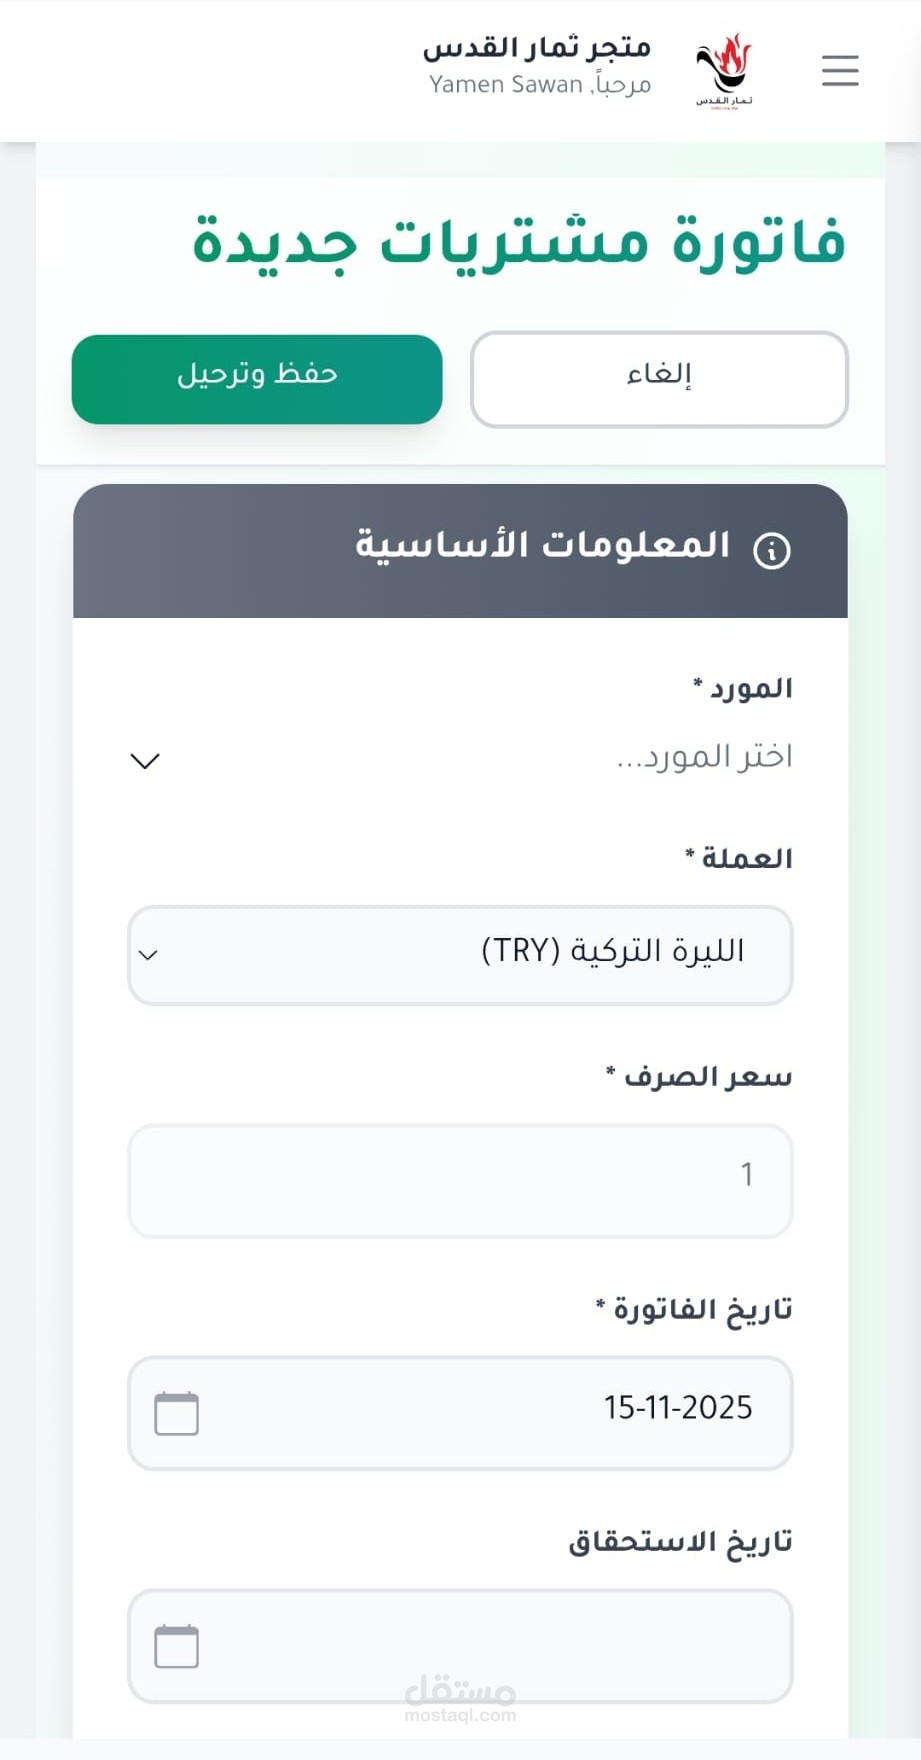Open the hamburger navigation menu

pyautogui.click(x=840, y=71)
